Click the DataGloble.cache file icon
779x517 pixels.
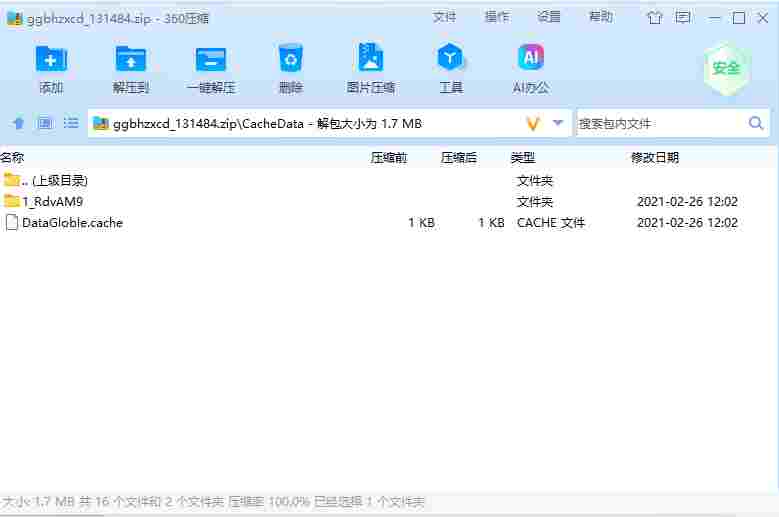(x=11, y=222)
